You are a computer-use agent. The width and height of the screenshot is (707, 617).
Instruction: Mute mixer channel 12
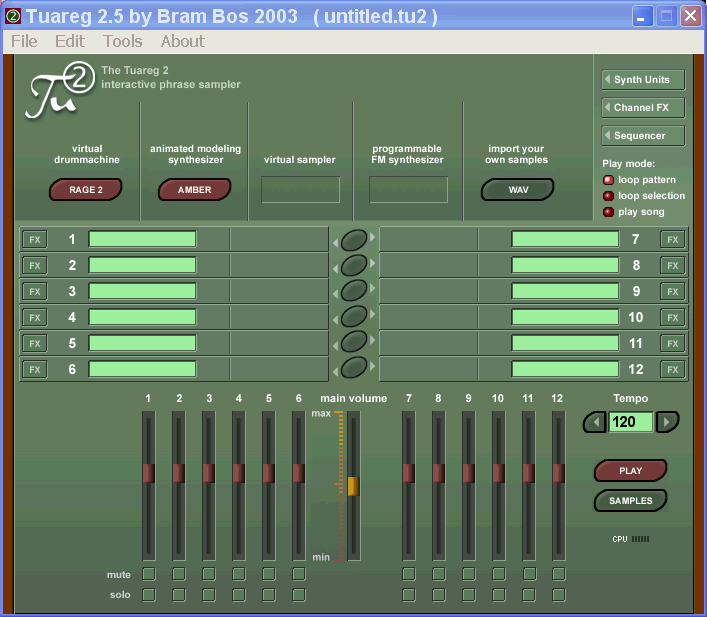click(x=559, y=574)
